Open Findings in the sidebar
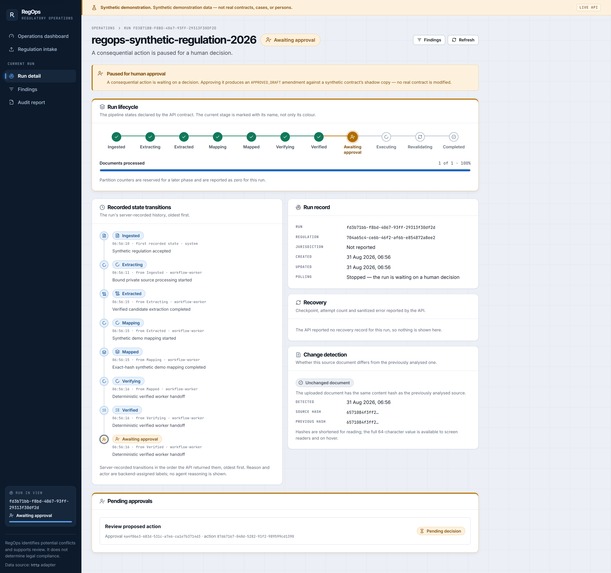This screenshot has height=573, width=611. pyautogui.click(x=40, y=89)
